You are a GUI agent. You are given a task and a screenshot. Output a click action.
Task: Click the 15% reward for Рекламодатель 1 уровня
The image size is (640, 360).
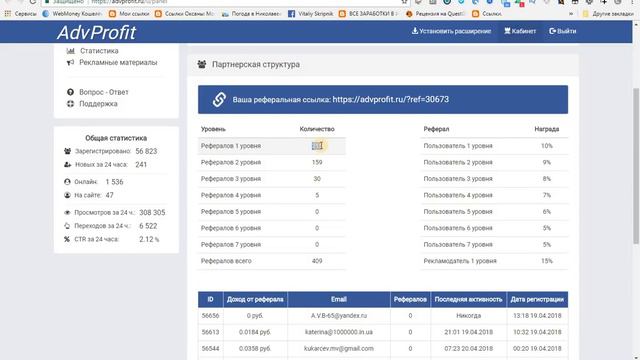pyautogui.click(x=547, y=261)
